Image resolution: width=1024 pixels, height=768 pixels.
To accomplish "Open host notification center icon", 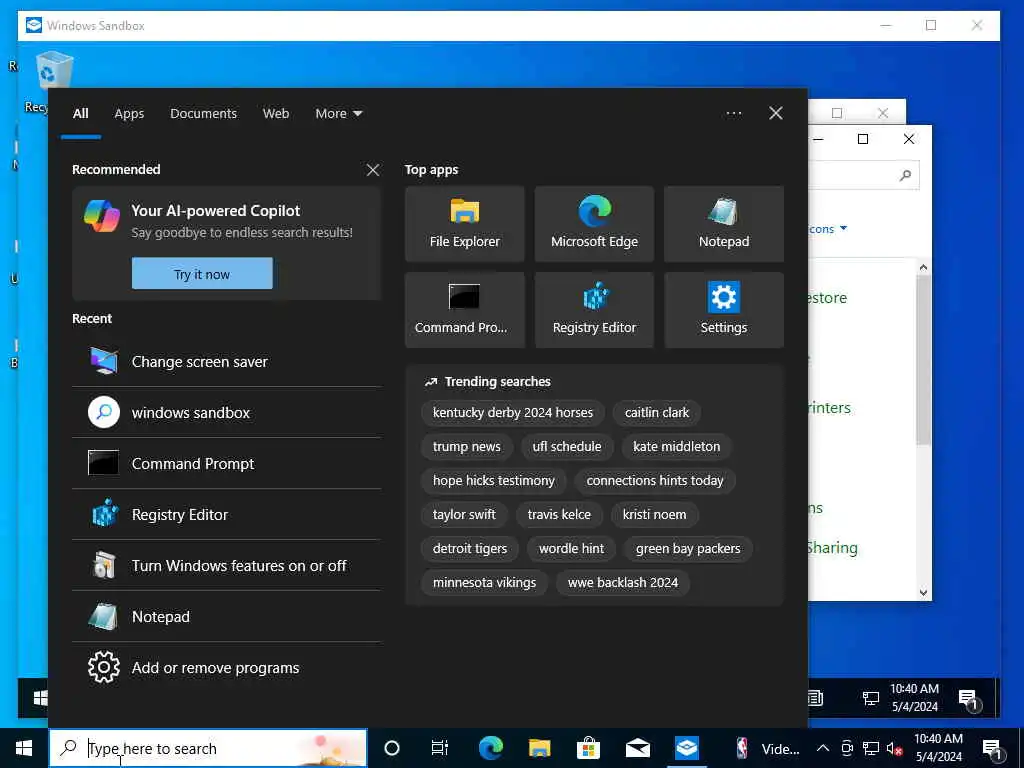I will tap(991, 748).
